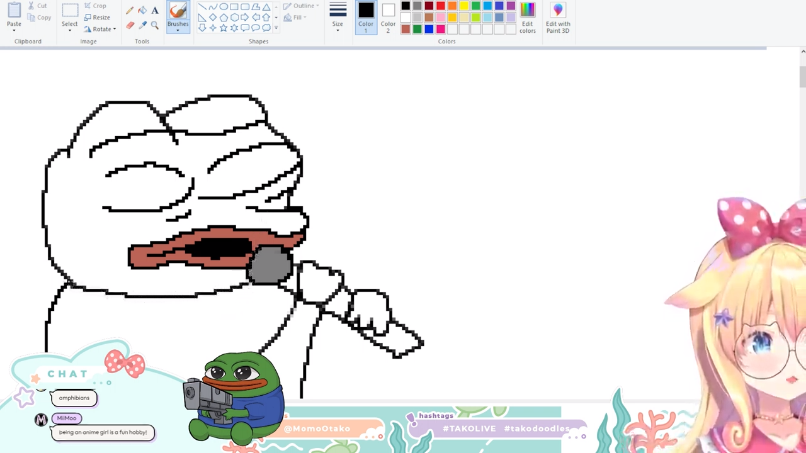
Task: Pick the pink (rose) color swatch
Action: 441,17
